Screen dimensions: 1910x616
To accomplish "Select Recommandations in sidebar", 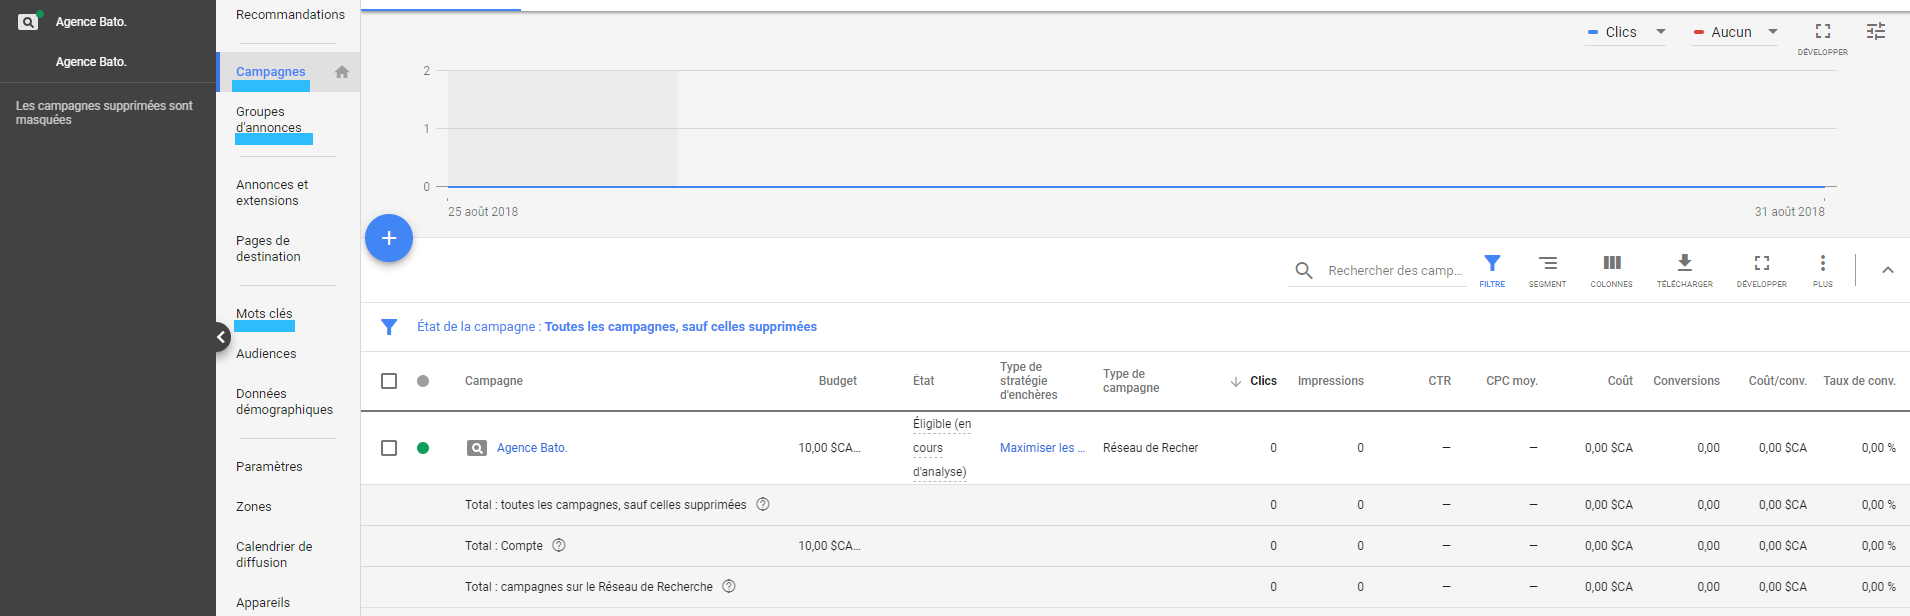I will [290, 15].
